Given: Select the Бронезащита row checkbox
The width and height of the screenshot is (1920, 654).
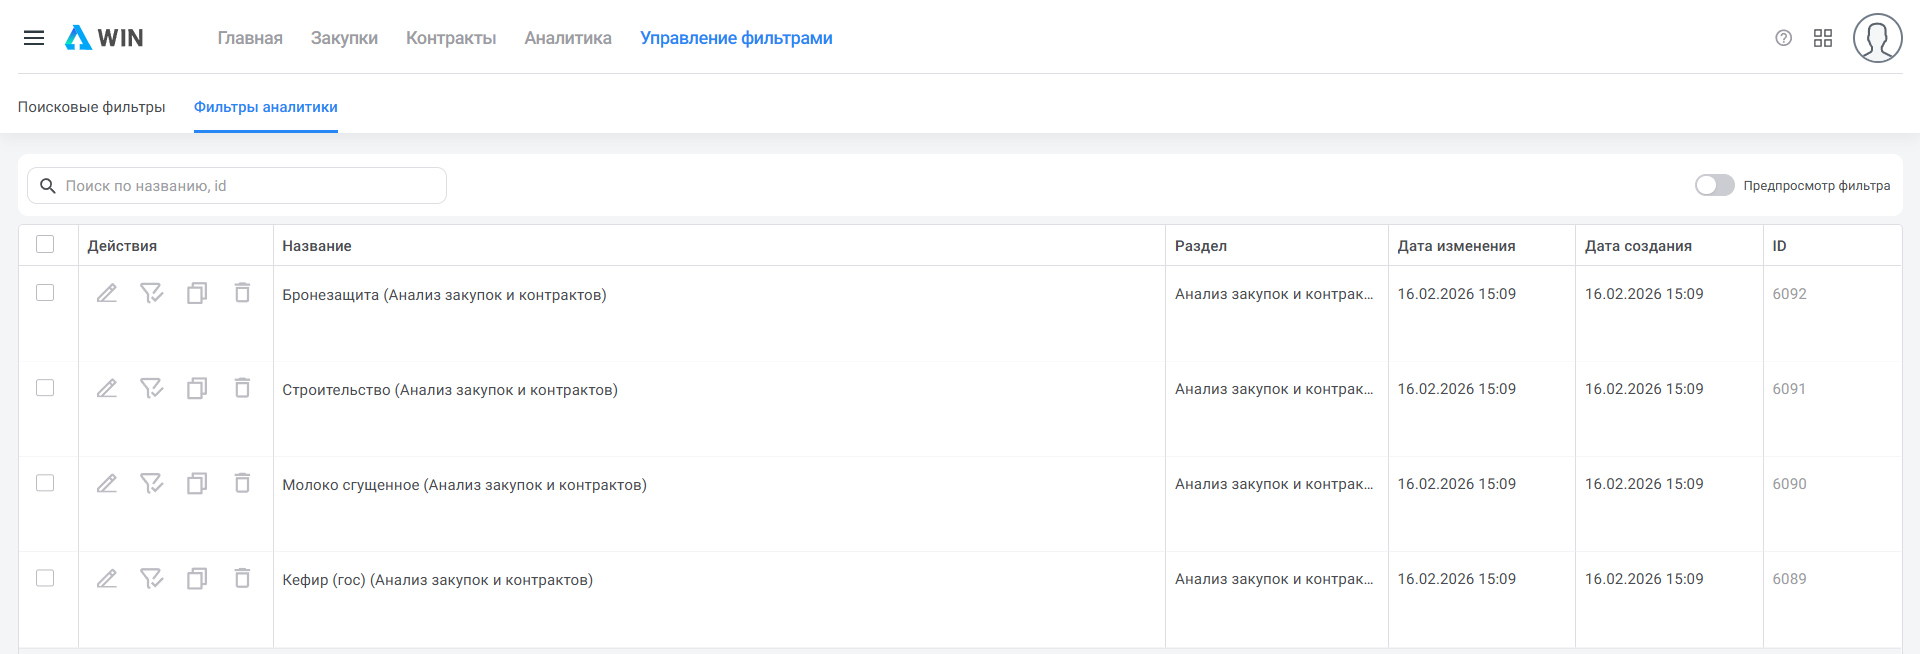Looking at the screenshot, I should click(45, 292).
